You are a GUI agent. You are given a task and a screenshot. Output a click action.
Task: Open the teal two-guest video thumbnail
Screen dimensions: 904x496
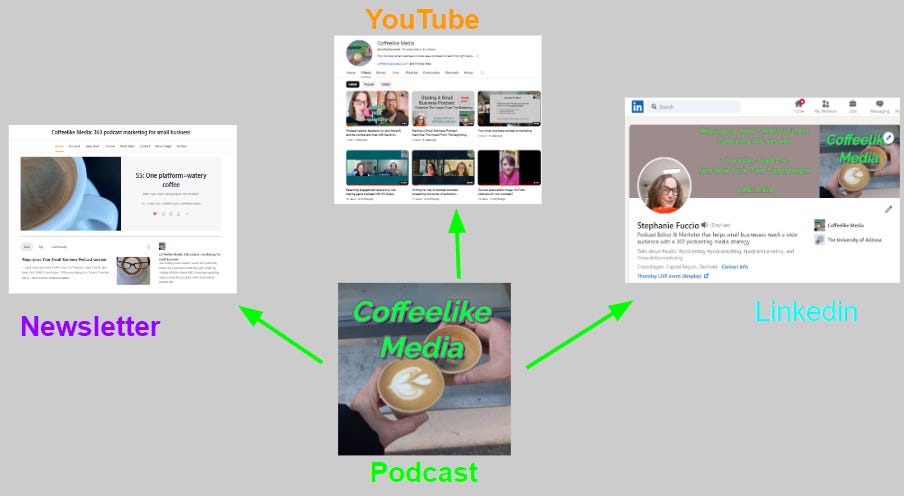coord(377,168)
